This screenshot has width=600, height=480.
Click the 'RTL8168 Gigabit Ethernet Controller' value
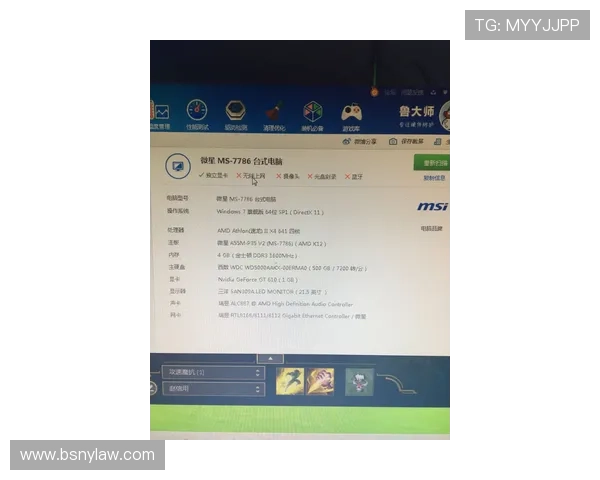292,316
